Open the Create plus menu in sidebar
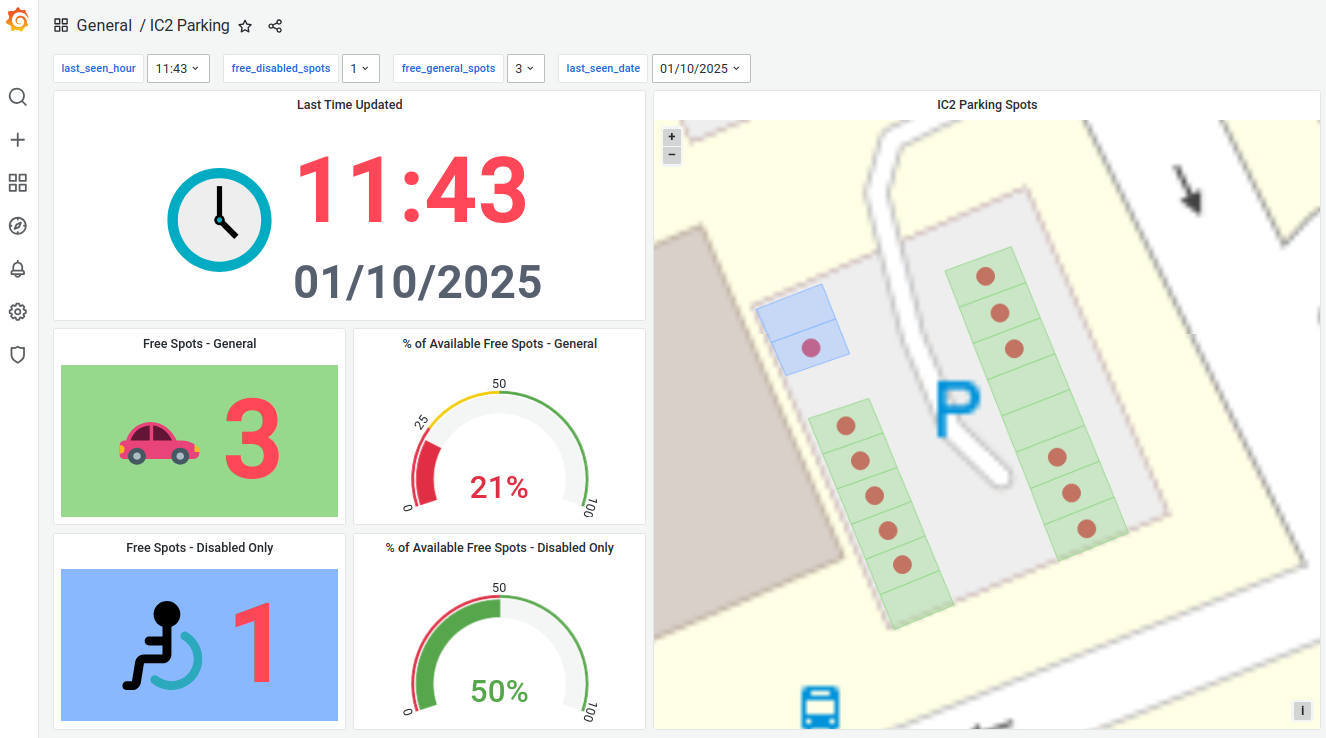This screenshot has width=1326, height=738. click(x=17, y=140)
